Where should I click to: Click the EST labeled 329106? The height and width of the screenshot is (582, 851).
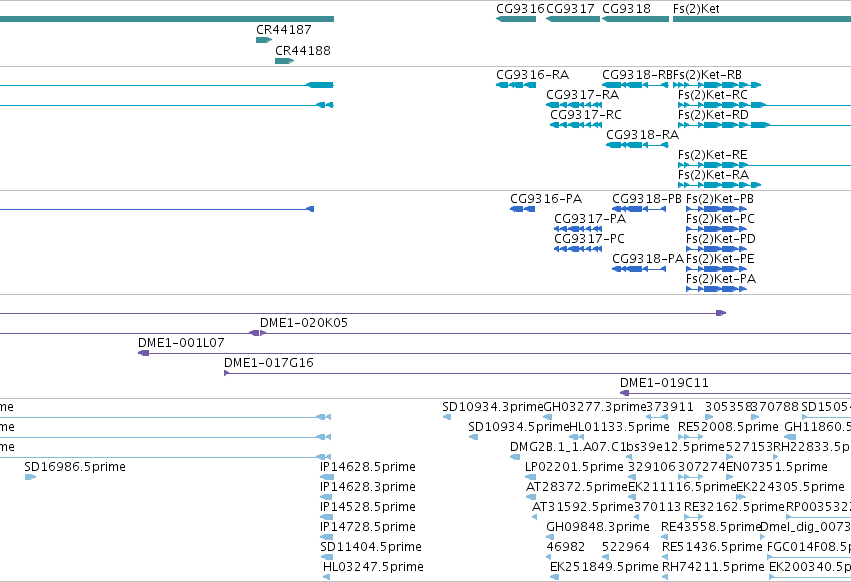pos(652,467)
